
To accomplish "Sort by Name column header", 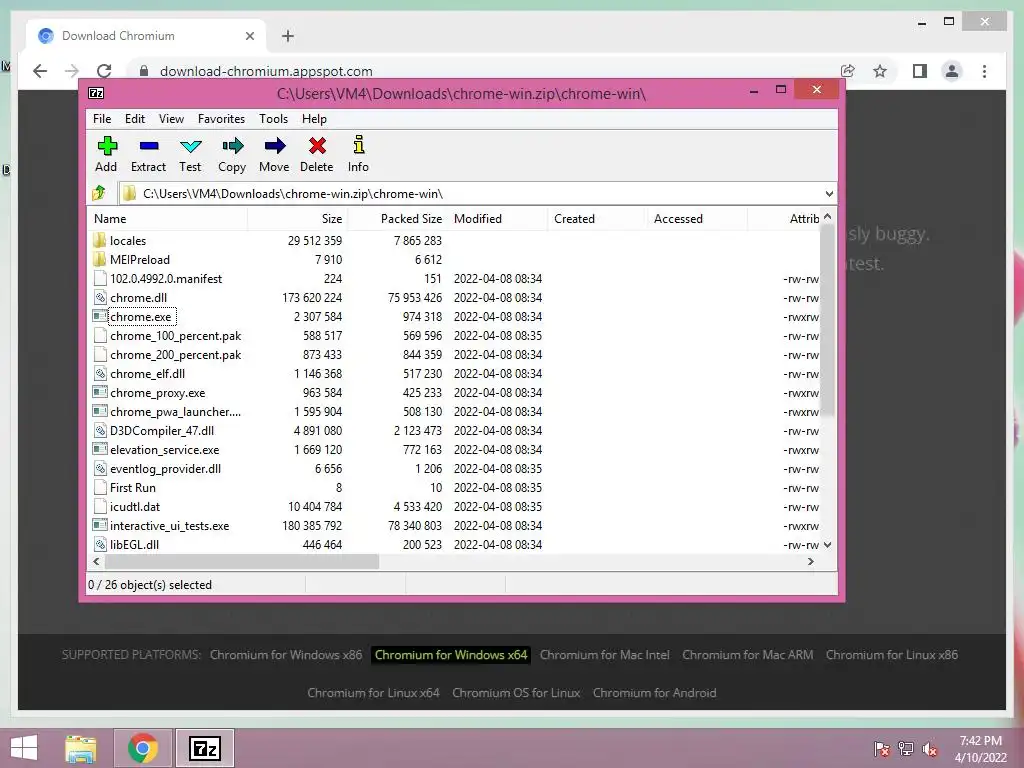I will tap(167, 219).
